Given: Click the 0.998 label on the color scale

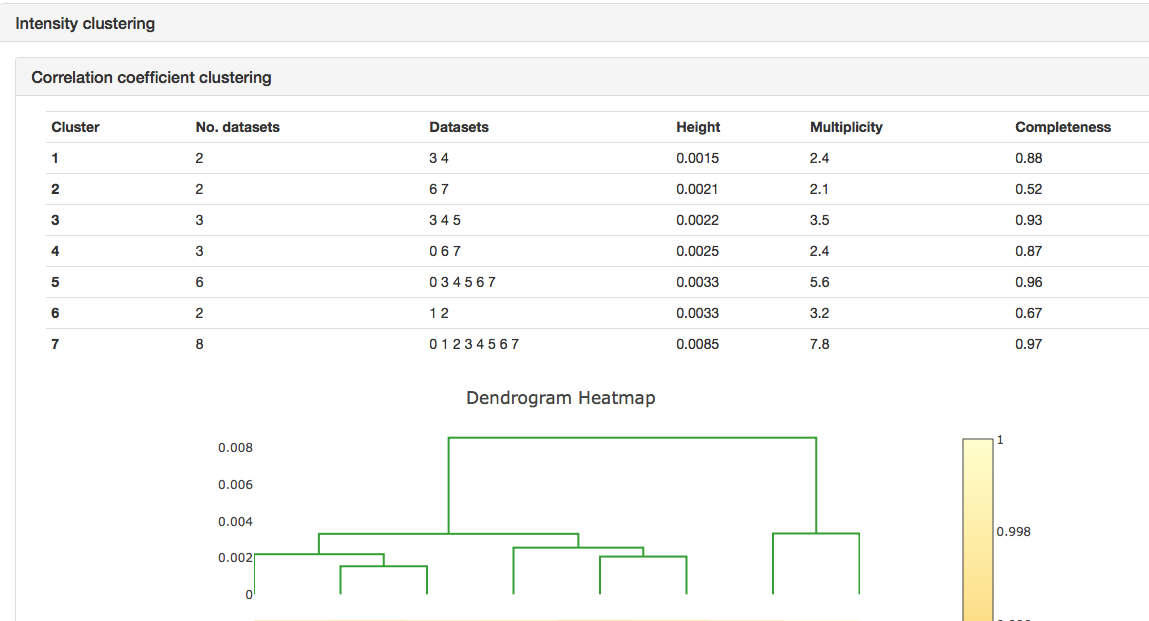Looking at the screenshot, I should [1013, 531].
